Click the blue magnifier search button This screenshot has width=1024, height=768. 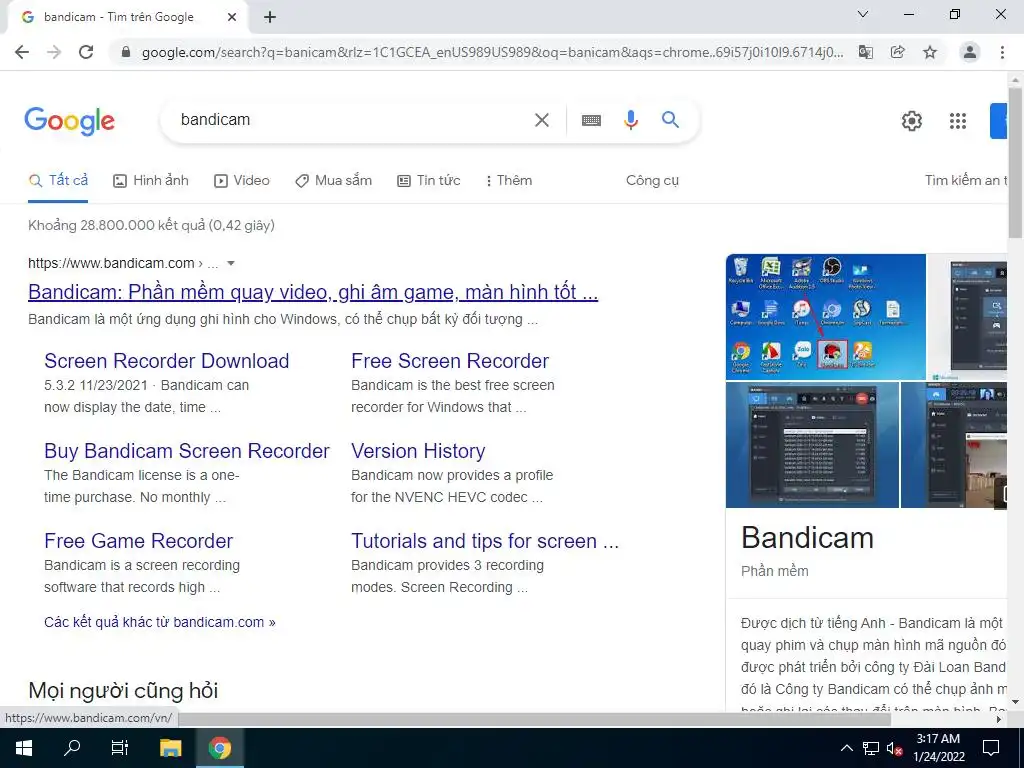pyautogui.click(x=670, y=120)
